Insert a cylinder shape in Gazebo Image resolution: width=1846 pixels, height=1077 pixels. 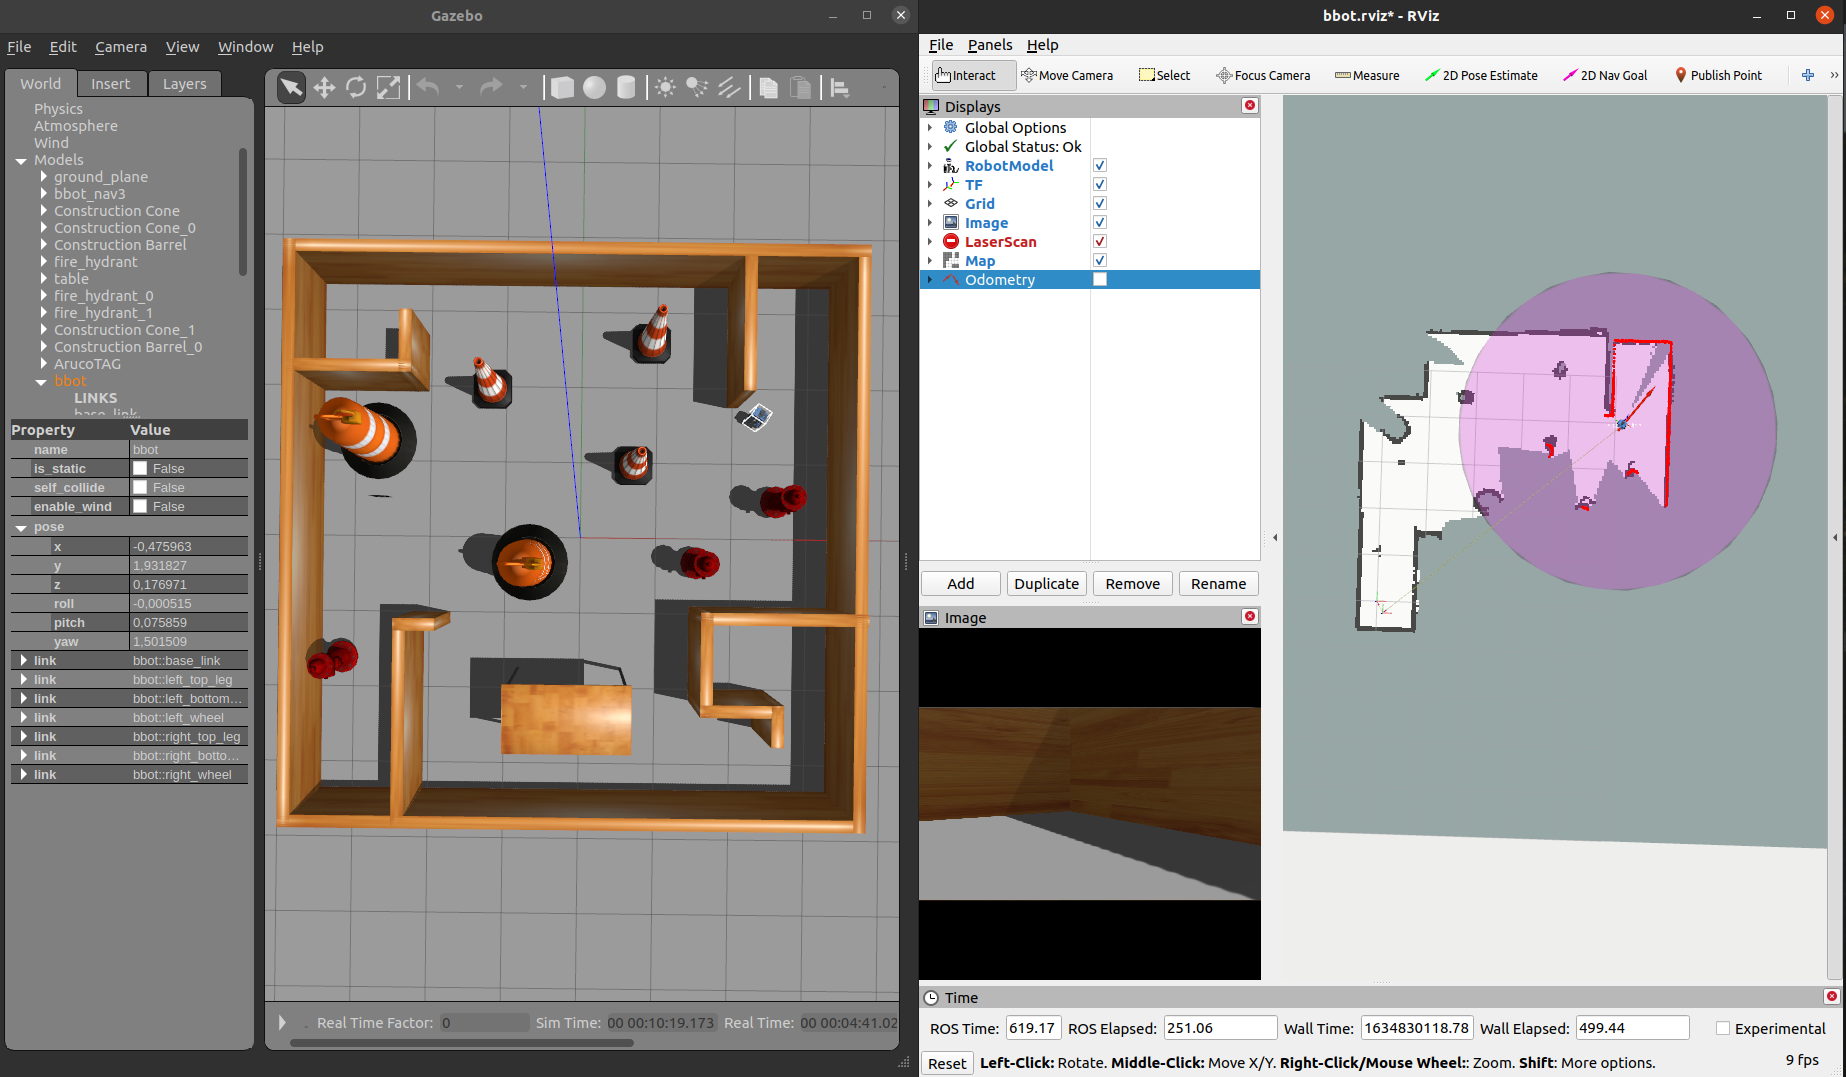pos(626,88)
